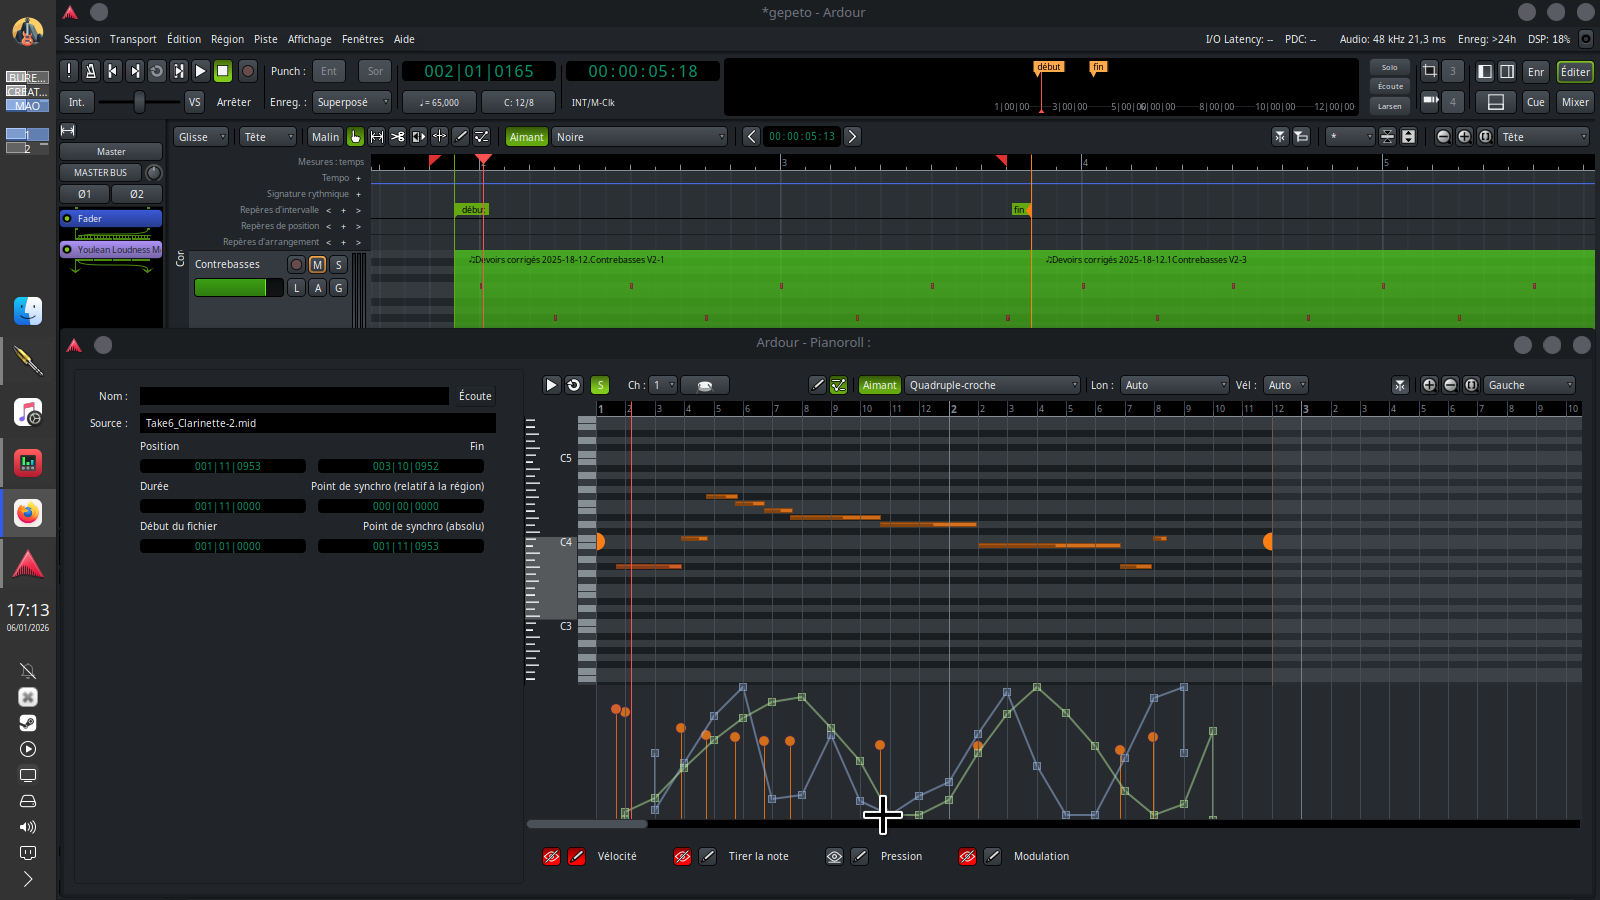
Task: Toggle visibility of the Modulation lane
Action: click(x=967, y=856)
